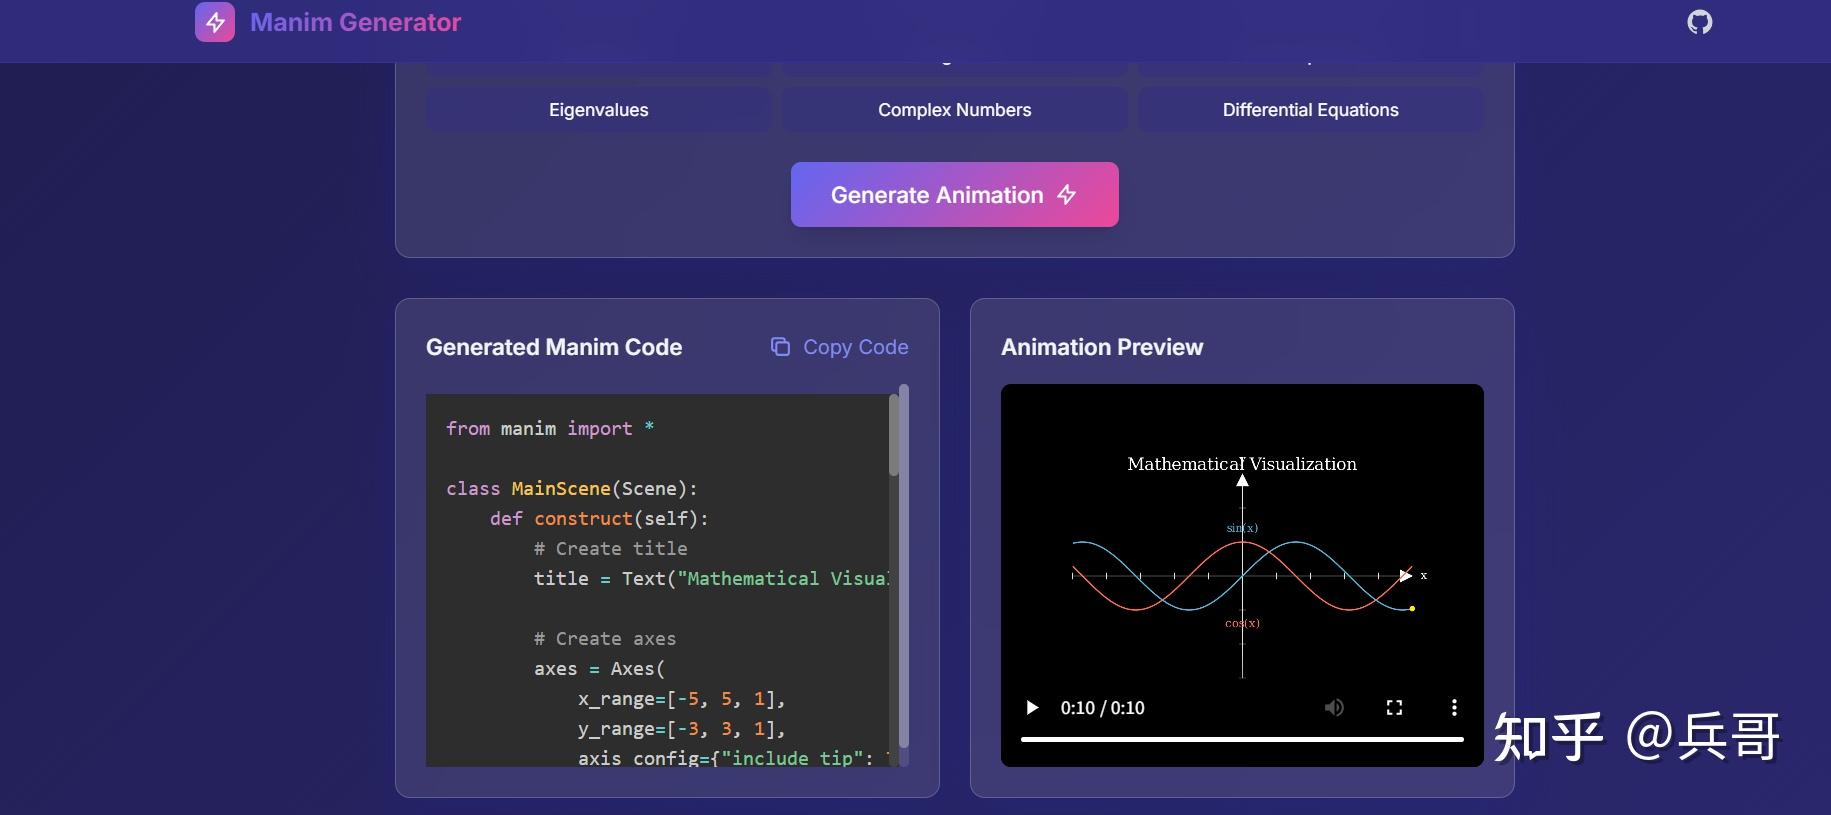Select the Eigenvalues example topic
Screen dimensions: 1831x815
[x=599, y=110]
